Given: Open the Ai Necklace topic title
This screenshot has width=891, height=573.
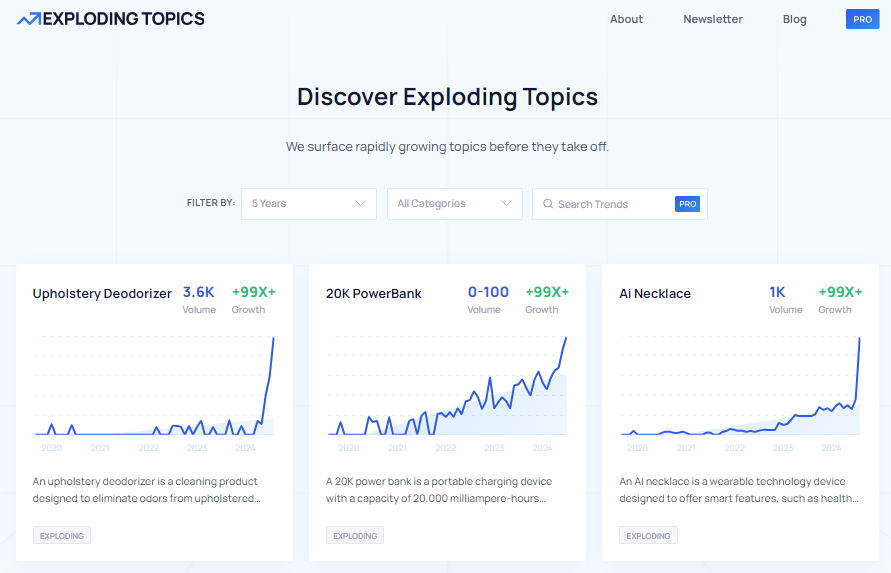Looking at the screenshot, I should tap(655, 294).
